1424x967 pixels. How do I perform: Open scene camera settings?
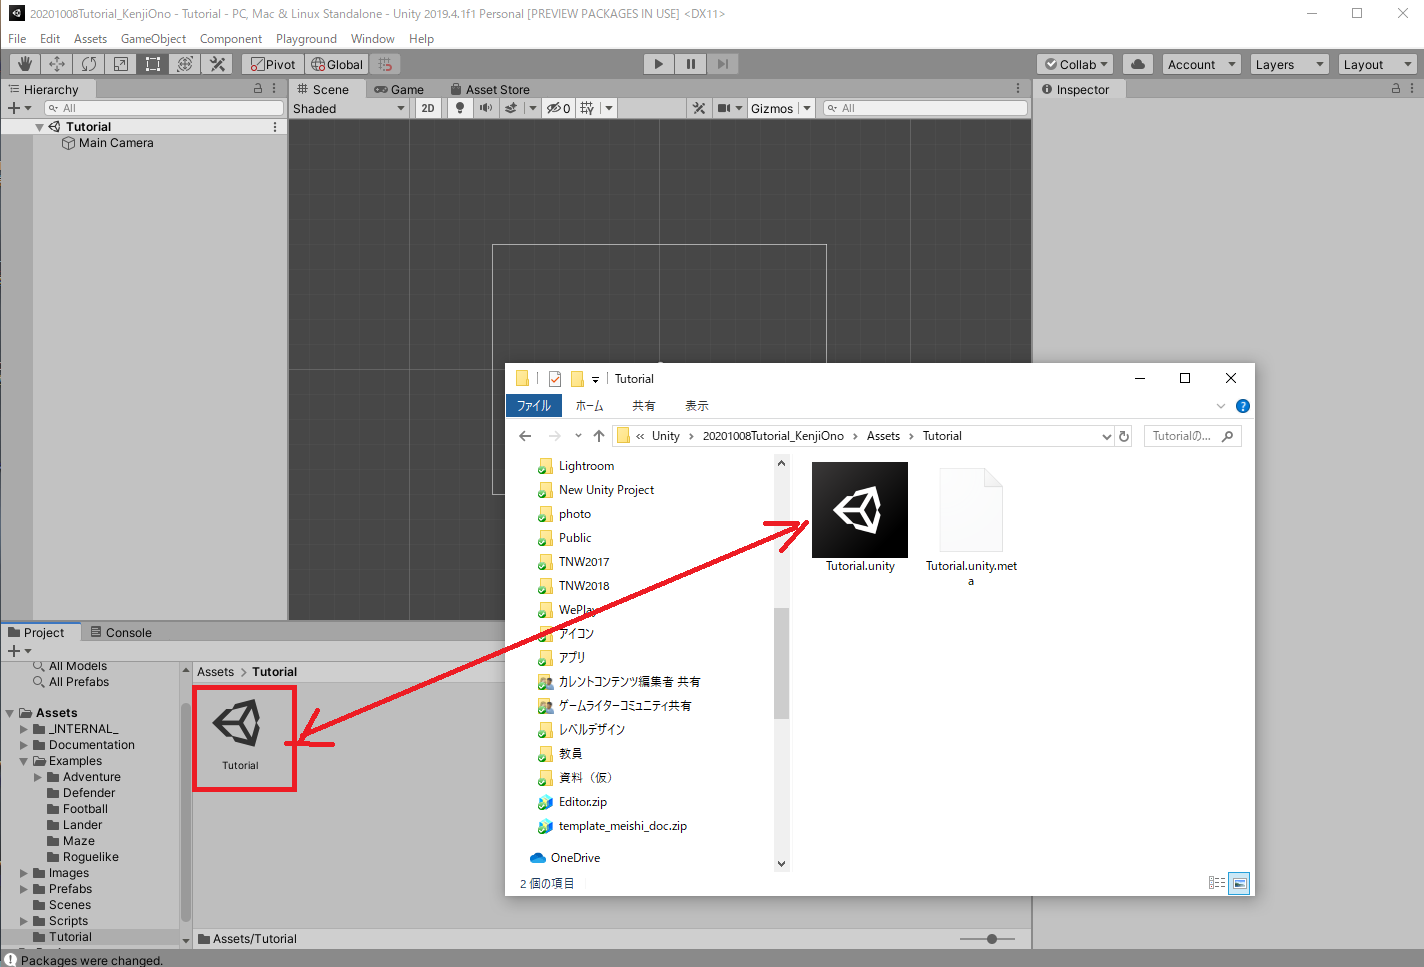click(725, 108)
